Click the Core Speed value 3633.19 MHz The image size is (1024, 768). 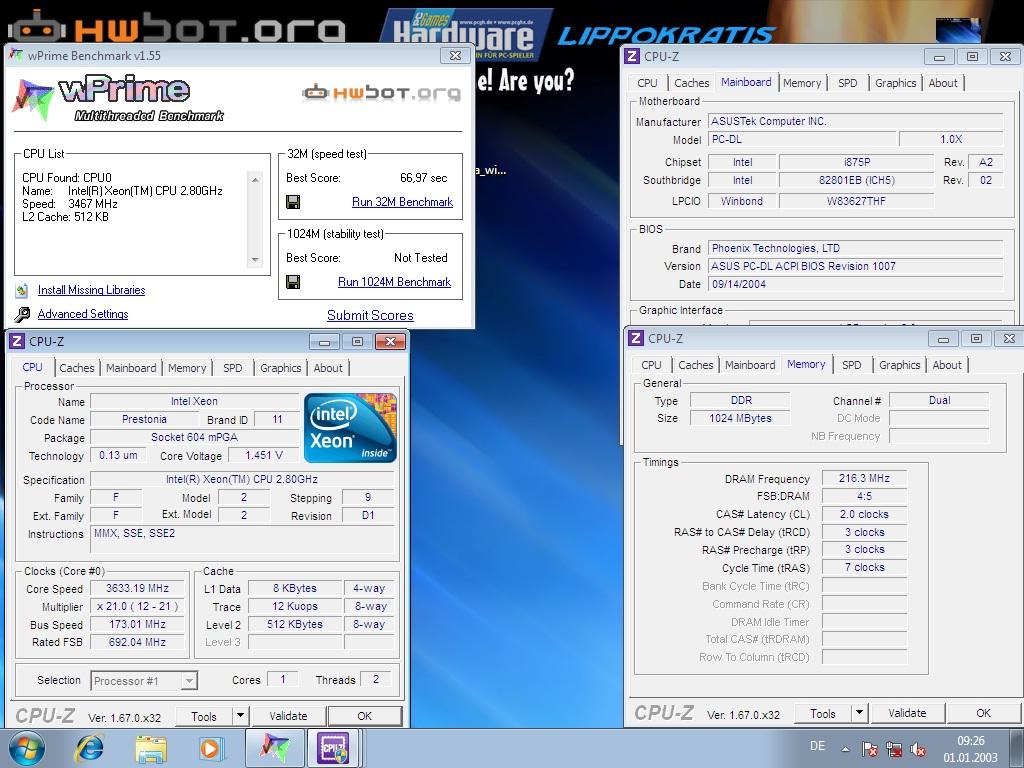pos(137,588)
